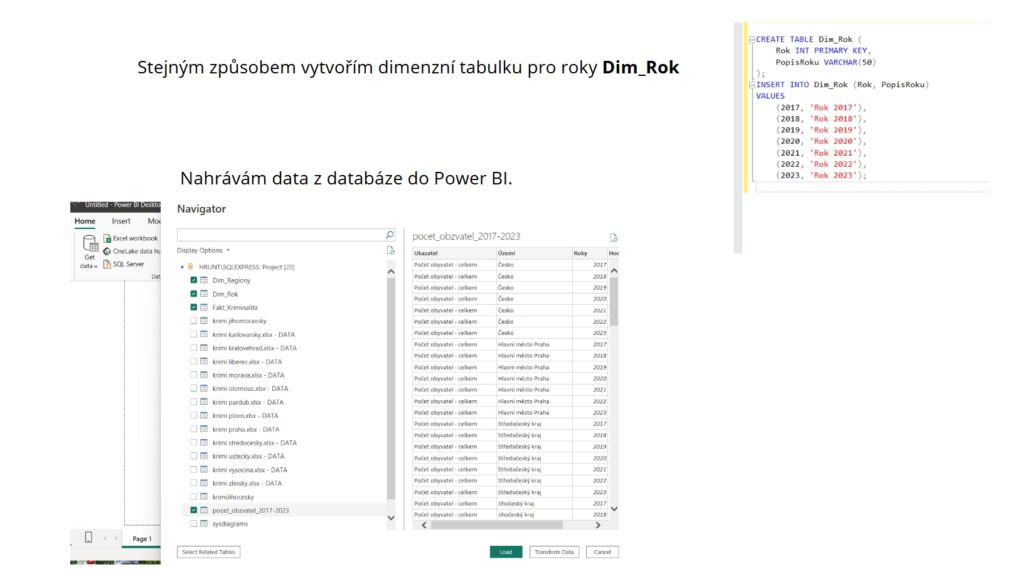This screenshot has height=574, width=1024.
Task: Click the SQL Server source icon
Action: (107, 264)
